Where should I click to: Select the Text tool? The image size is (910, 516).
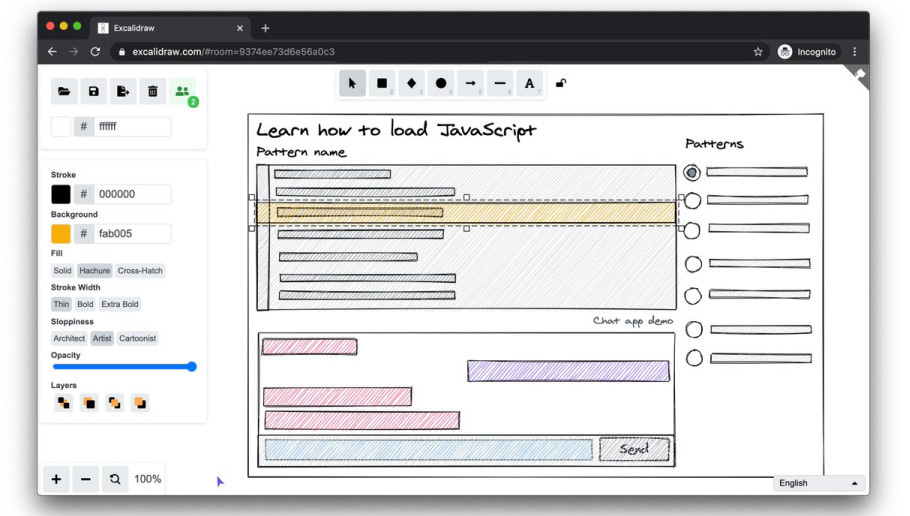coord(529,84)
